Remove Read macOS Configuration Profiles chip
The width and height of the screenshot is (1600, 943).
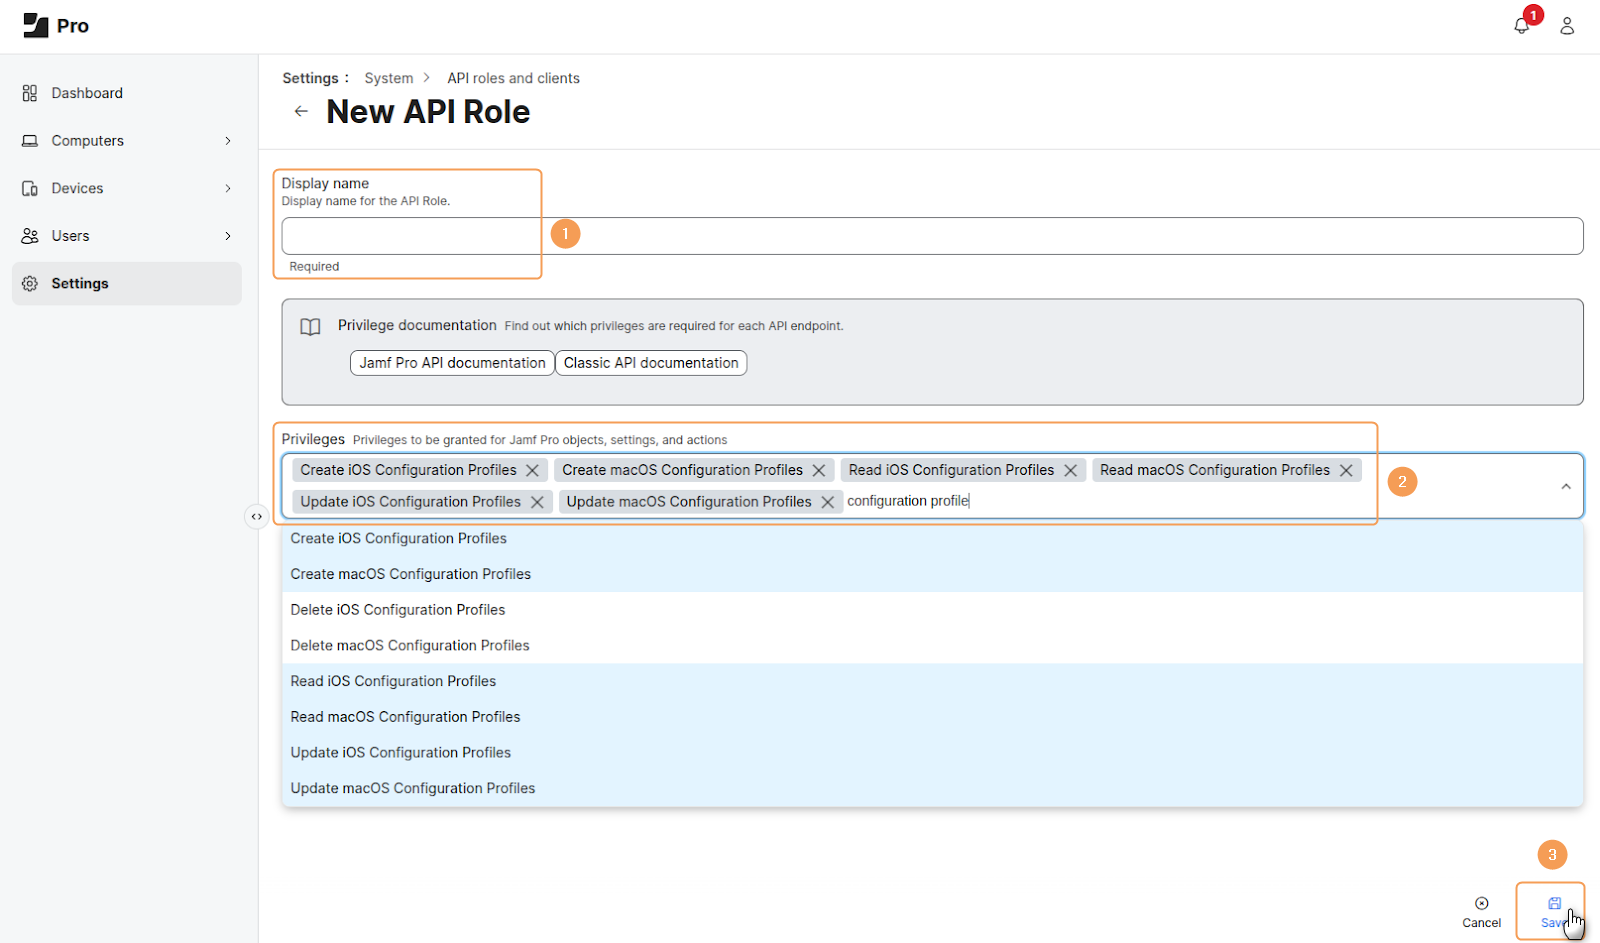(1346, 470)
